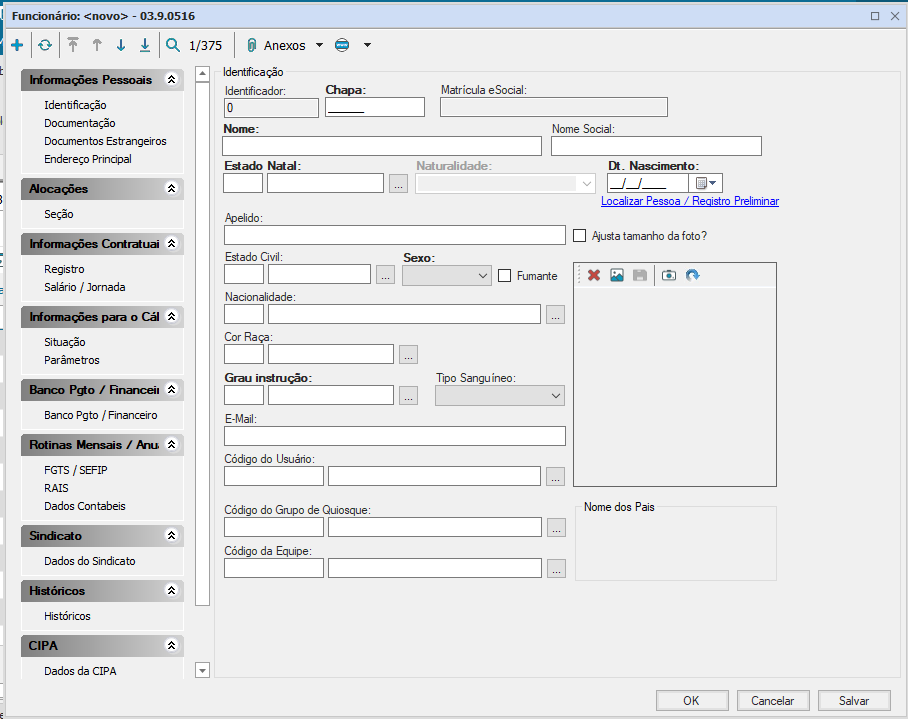908x719 pixels.
Task: Open the Sexo dropdown
Action: pyautogui.click(x=446, y=275)
